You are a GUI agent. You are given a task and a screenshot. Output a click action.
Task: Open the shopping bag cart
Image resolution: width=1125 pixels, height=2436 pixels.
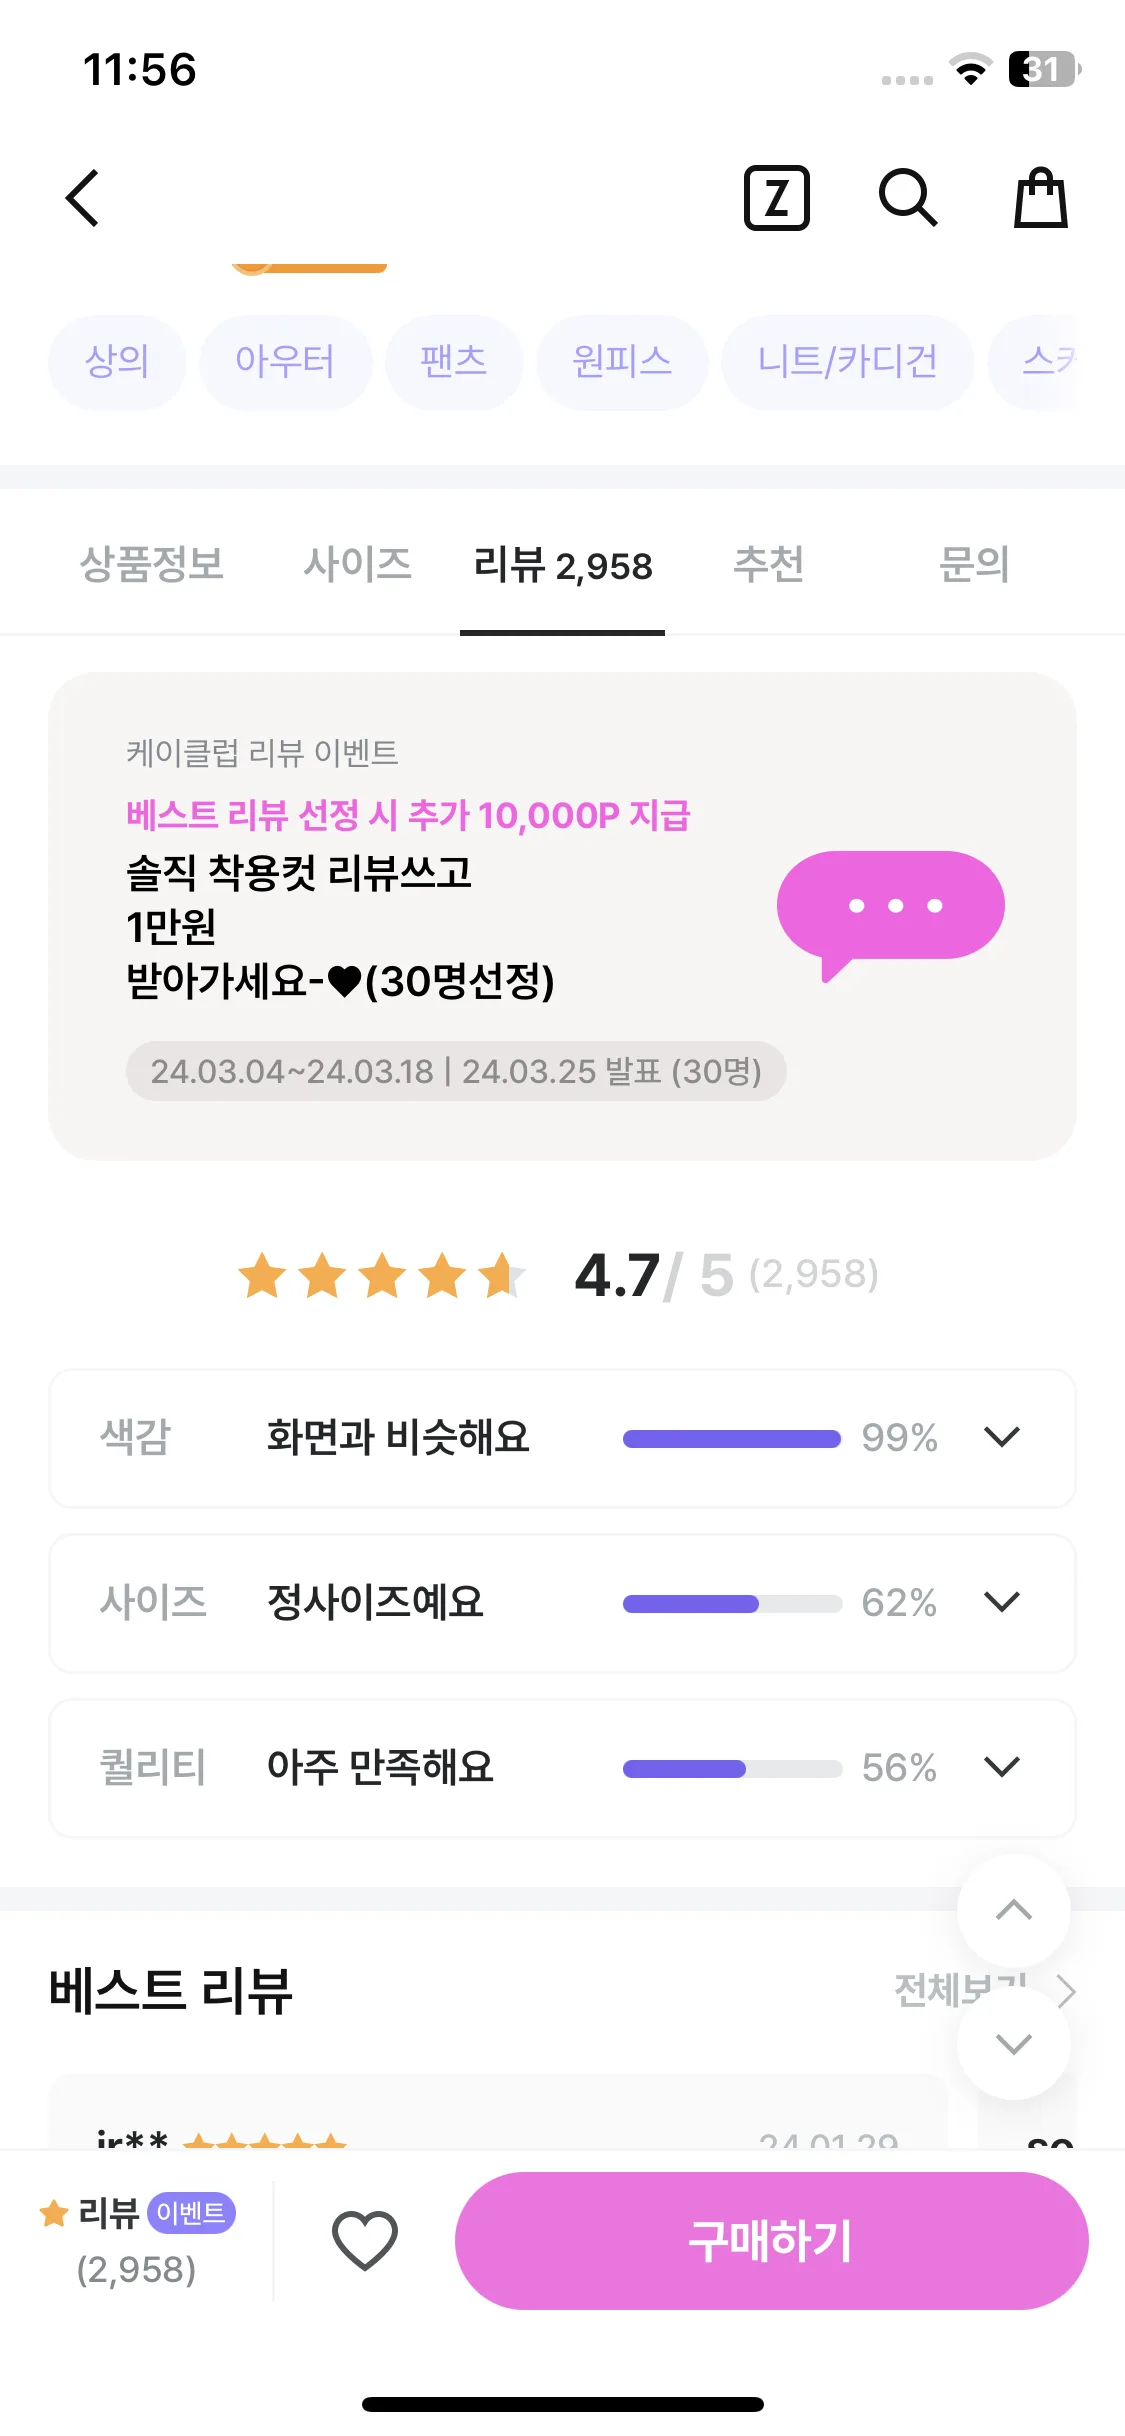[x=1041, y=198]
